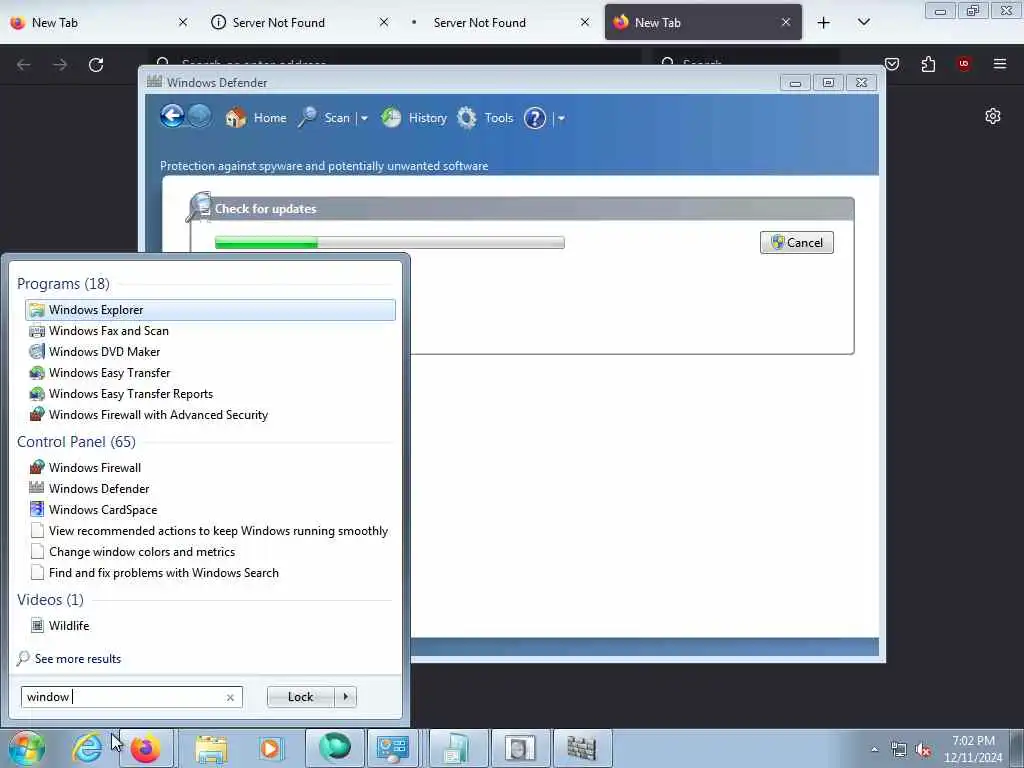Open Windows Defender from Control Panel results
The width and height of the screenshot is (1024, 768).
click(210, 488)
